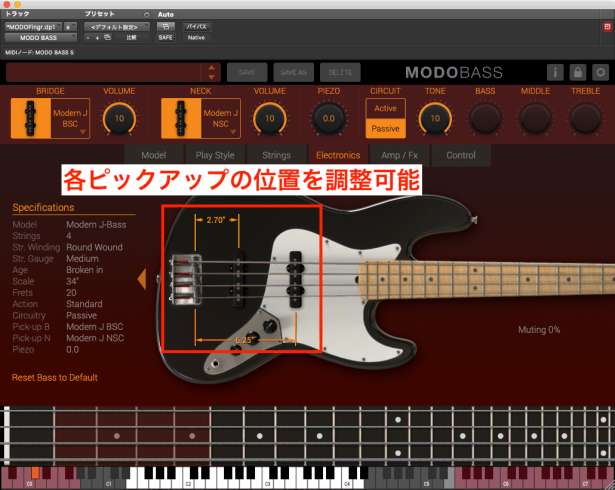
Task: Click the MIDDLE EQ knob
Action: tap(535, 118)
